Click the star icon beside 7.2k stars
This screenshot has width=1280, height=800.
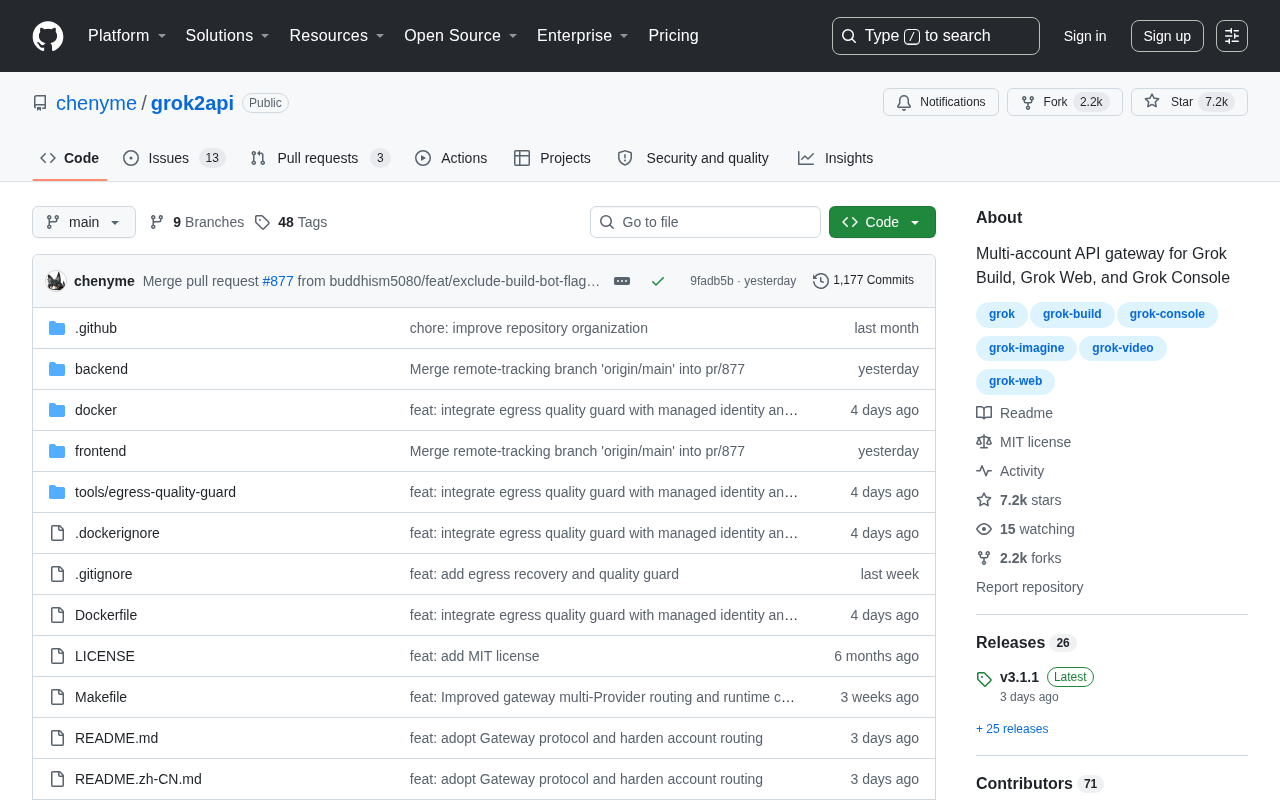coord(984,500)
